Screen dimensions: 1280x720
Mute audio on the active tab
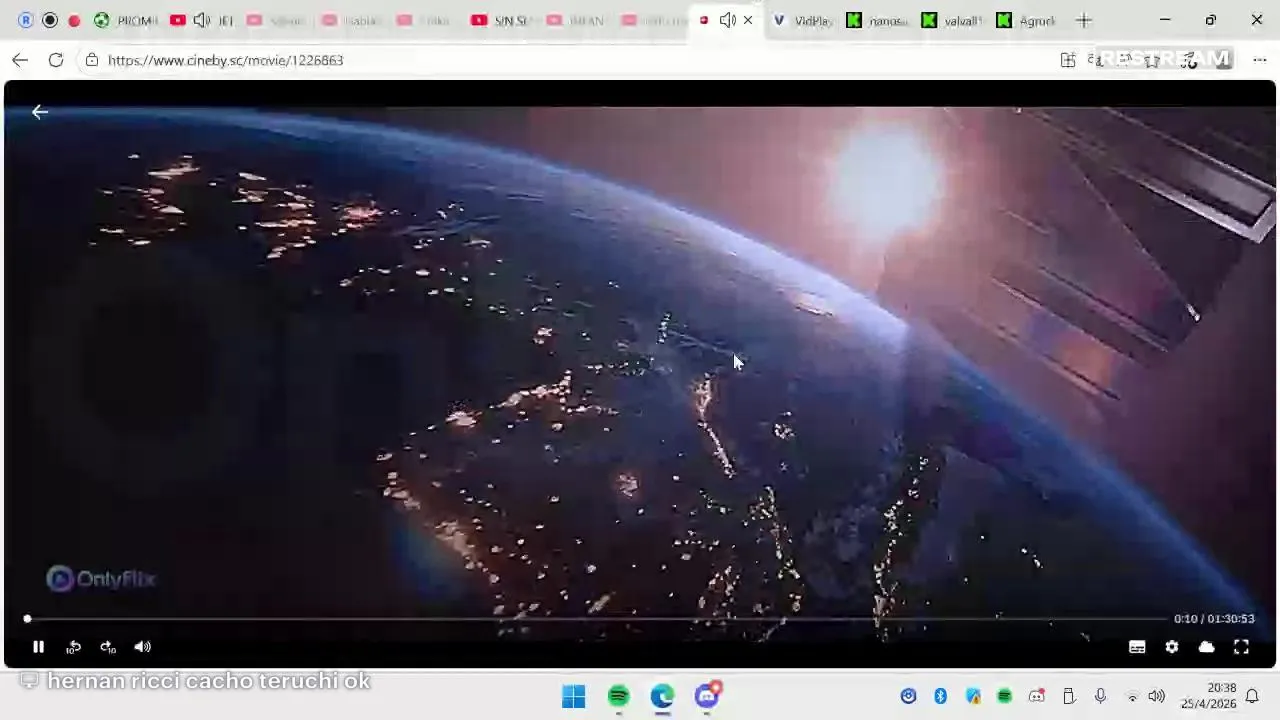click(727, 20)
